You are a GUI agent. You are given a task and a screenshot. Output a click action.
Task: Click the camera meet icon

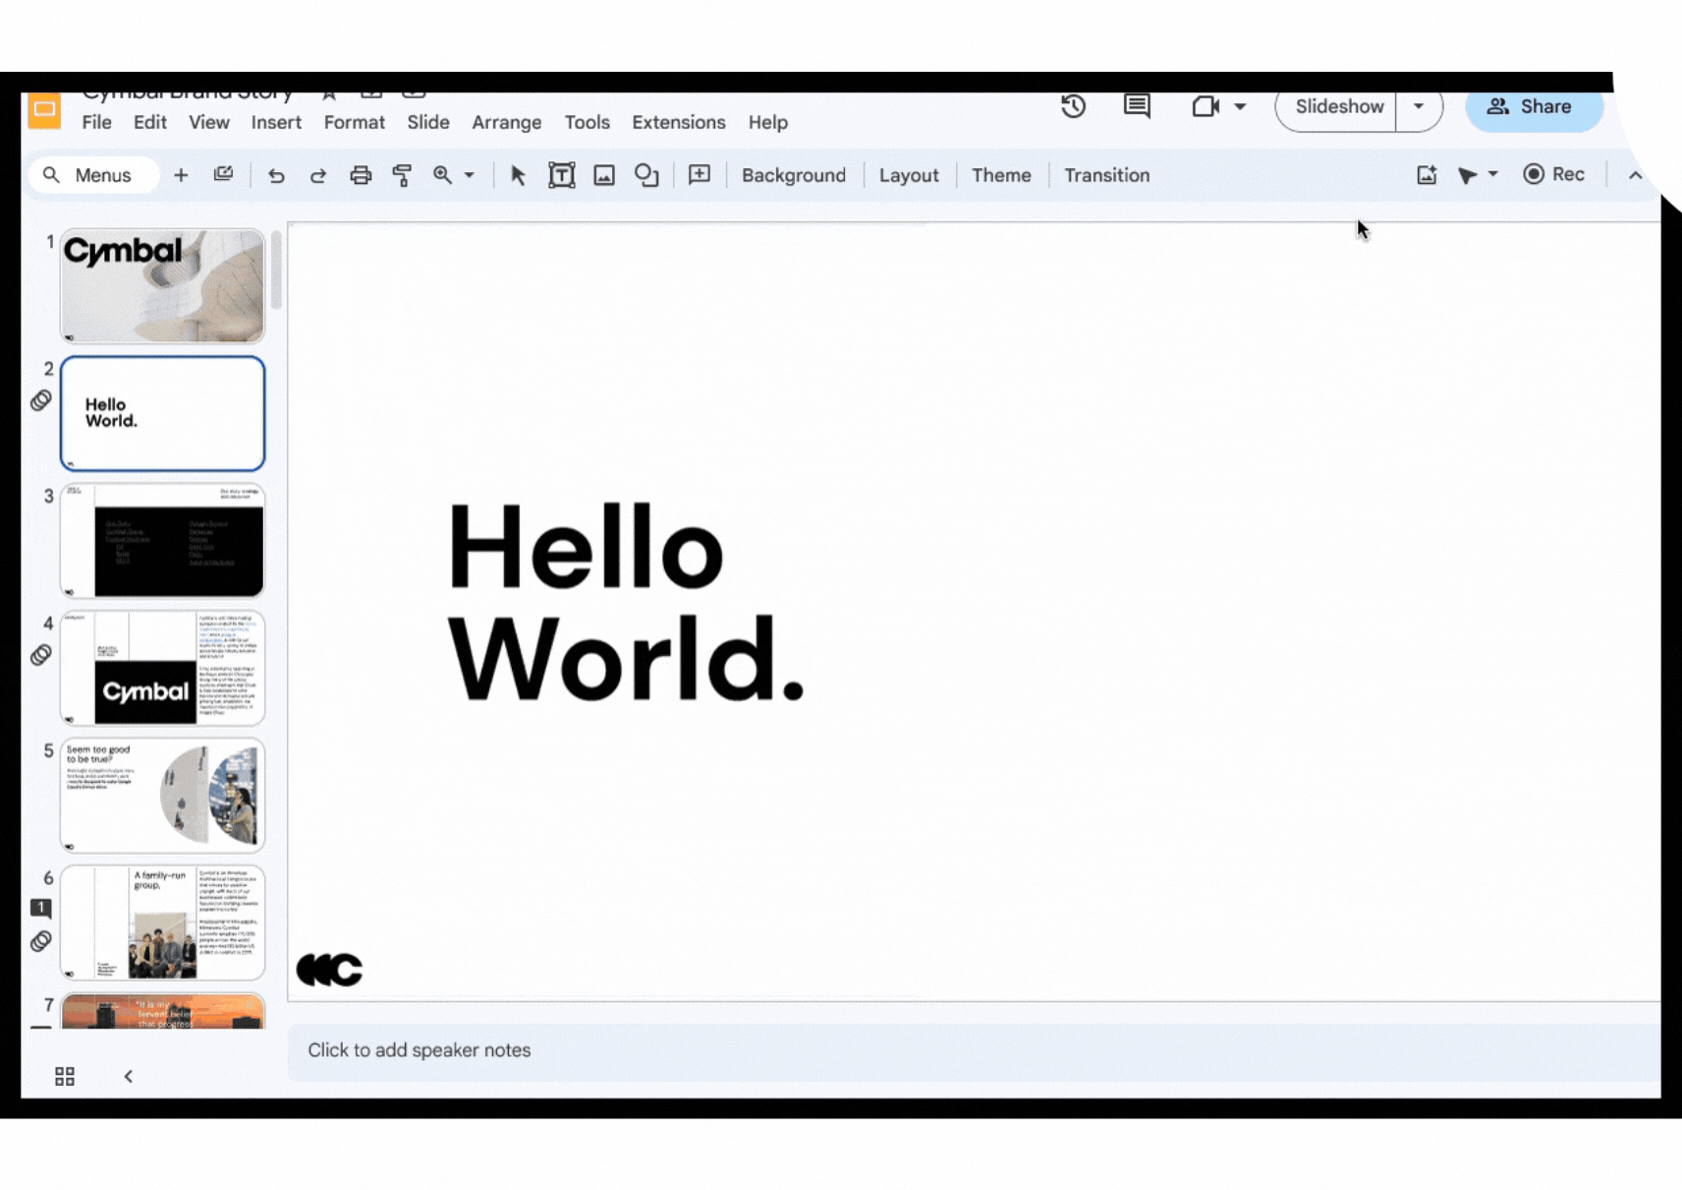(1205, 106)
